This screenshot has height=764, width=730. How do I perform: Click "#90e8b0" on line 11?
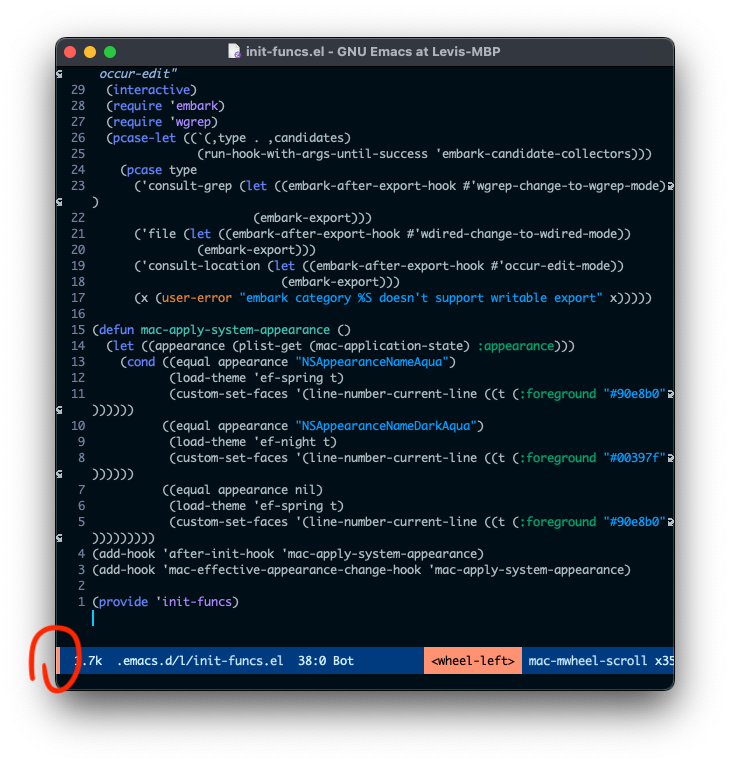(x=634, y=394)
